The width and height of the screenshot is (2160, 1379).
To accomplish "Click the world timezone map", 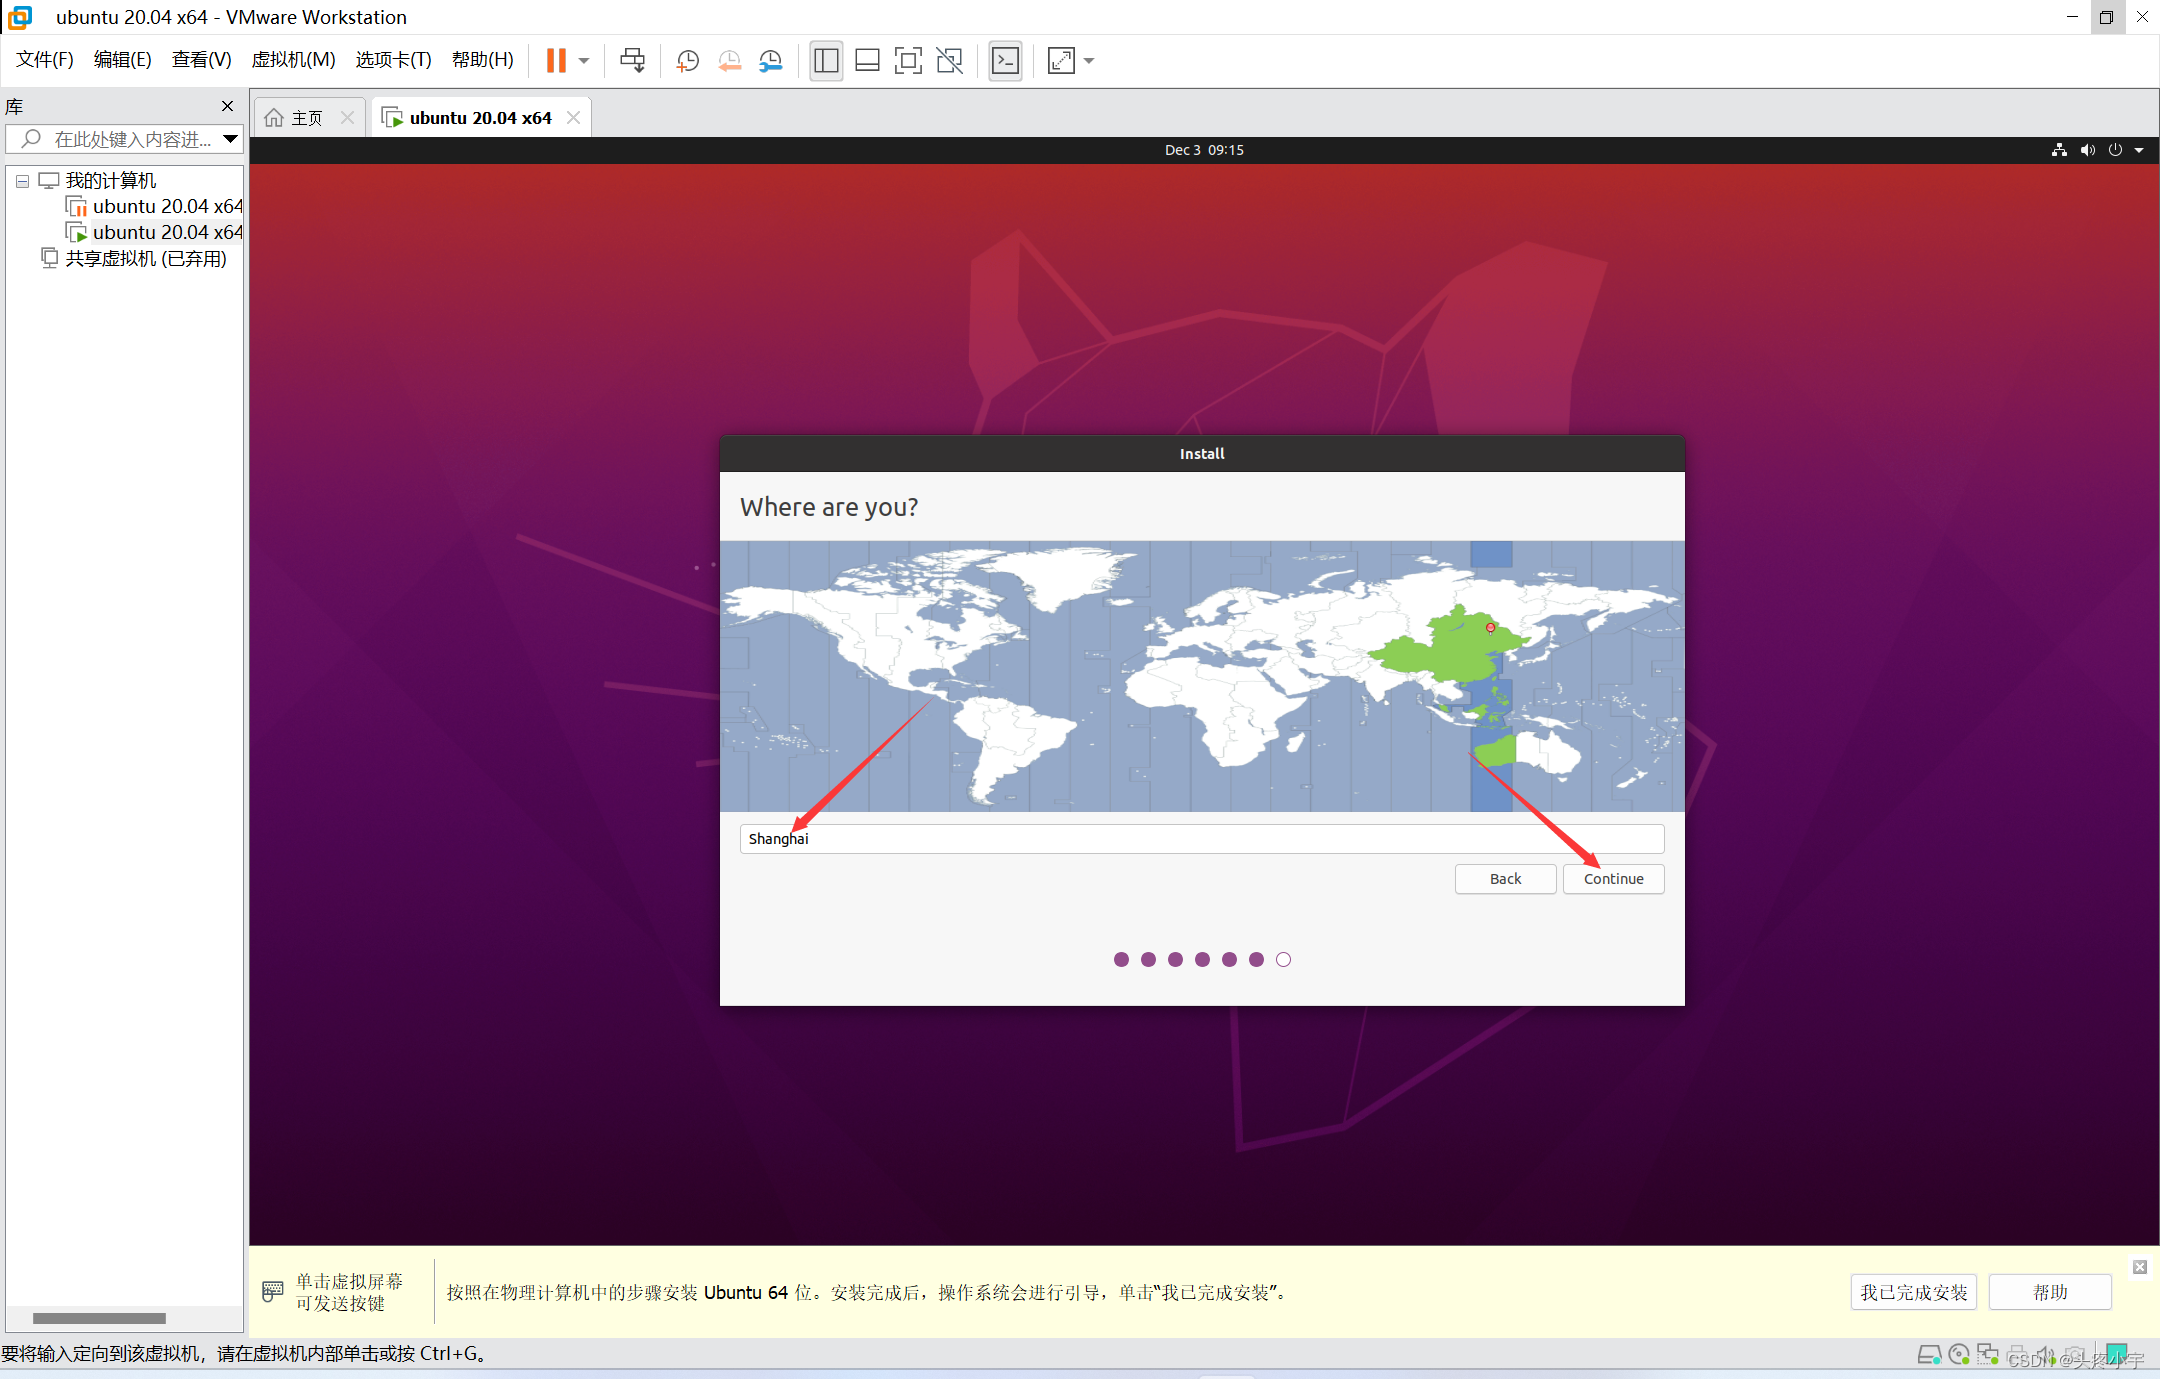I will coord(1202,676).
